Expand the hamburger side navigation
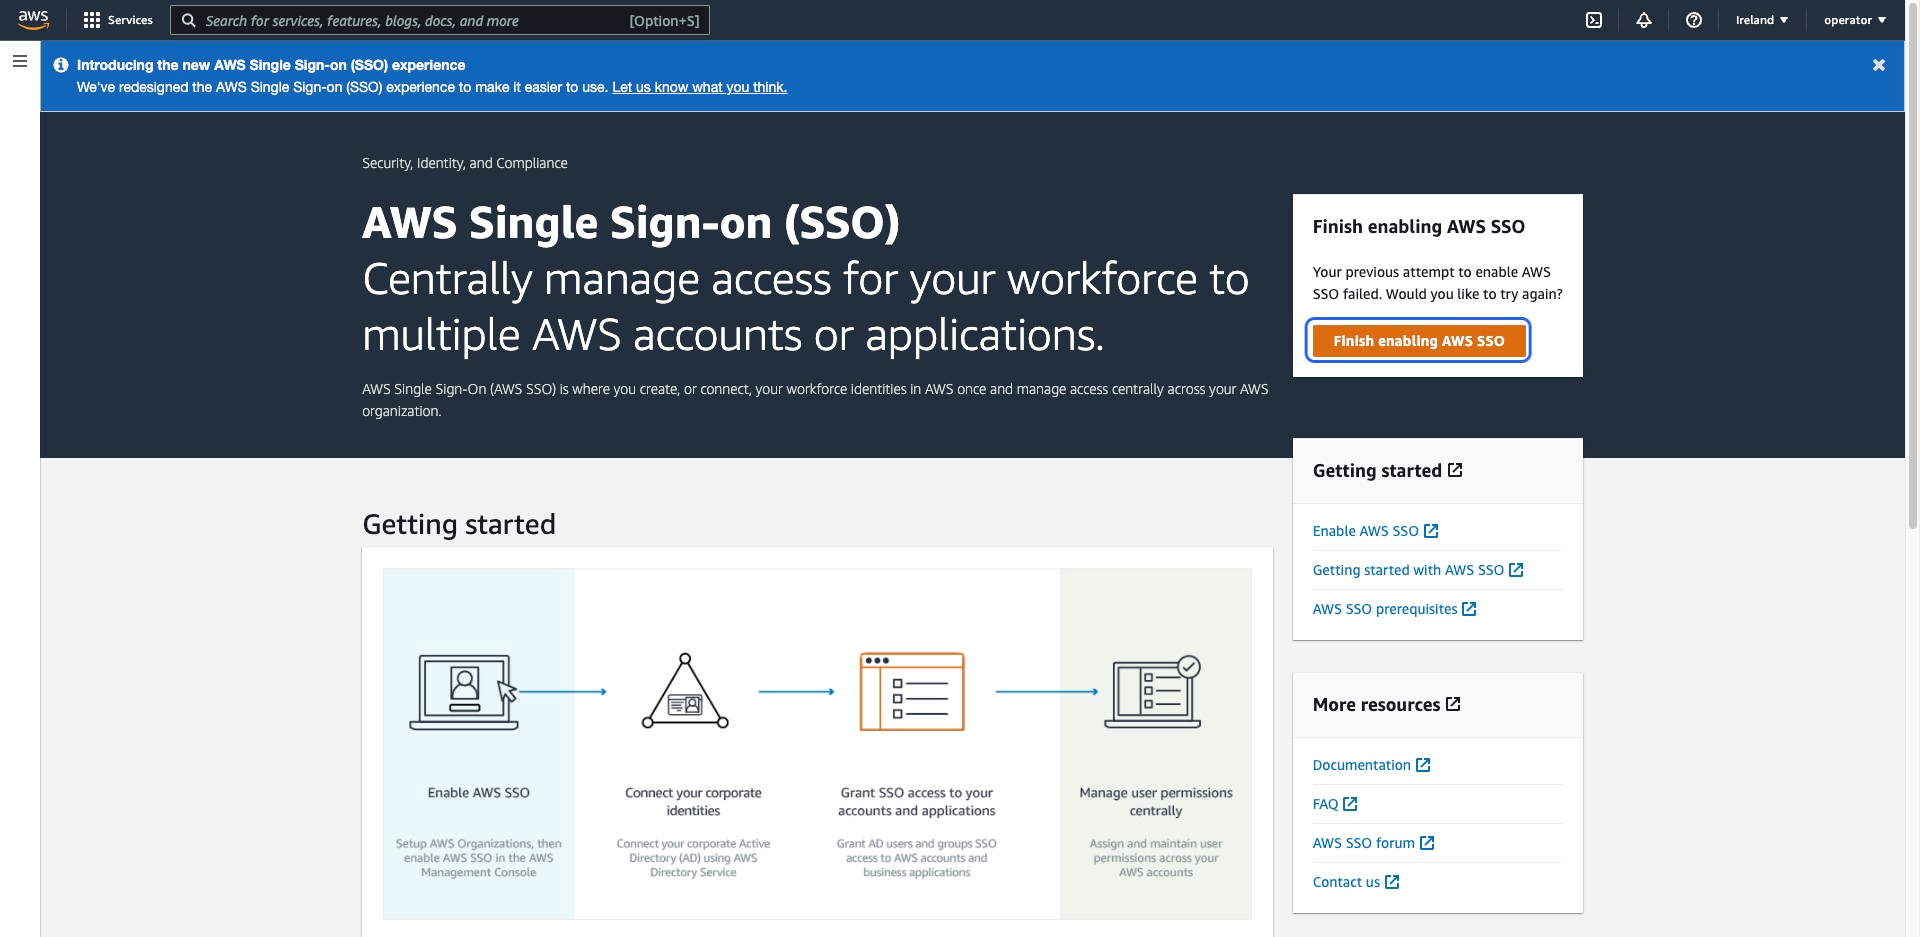Image resolution: width=1920 pixels, height=937 pixels. pyautogui.click(x=19, y=61)
